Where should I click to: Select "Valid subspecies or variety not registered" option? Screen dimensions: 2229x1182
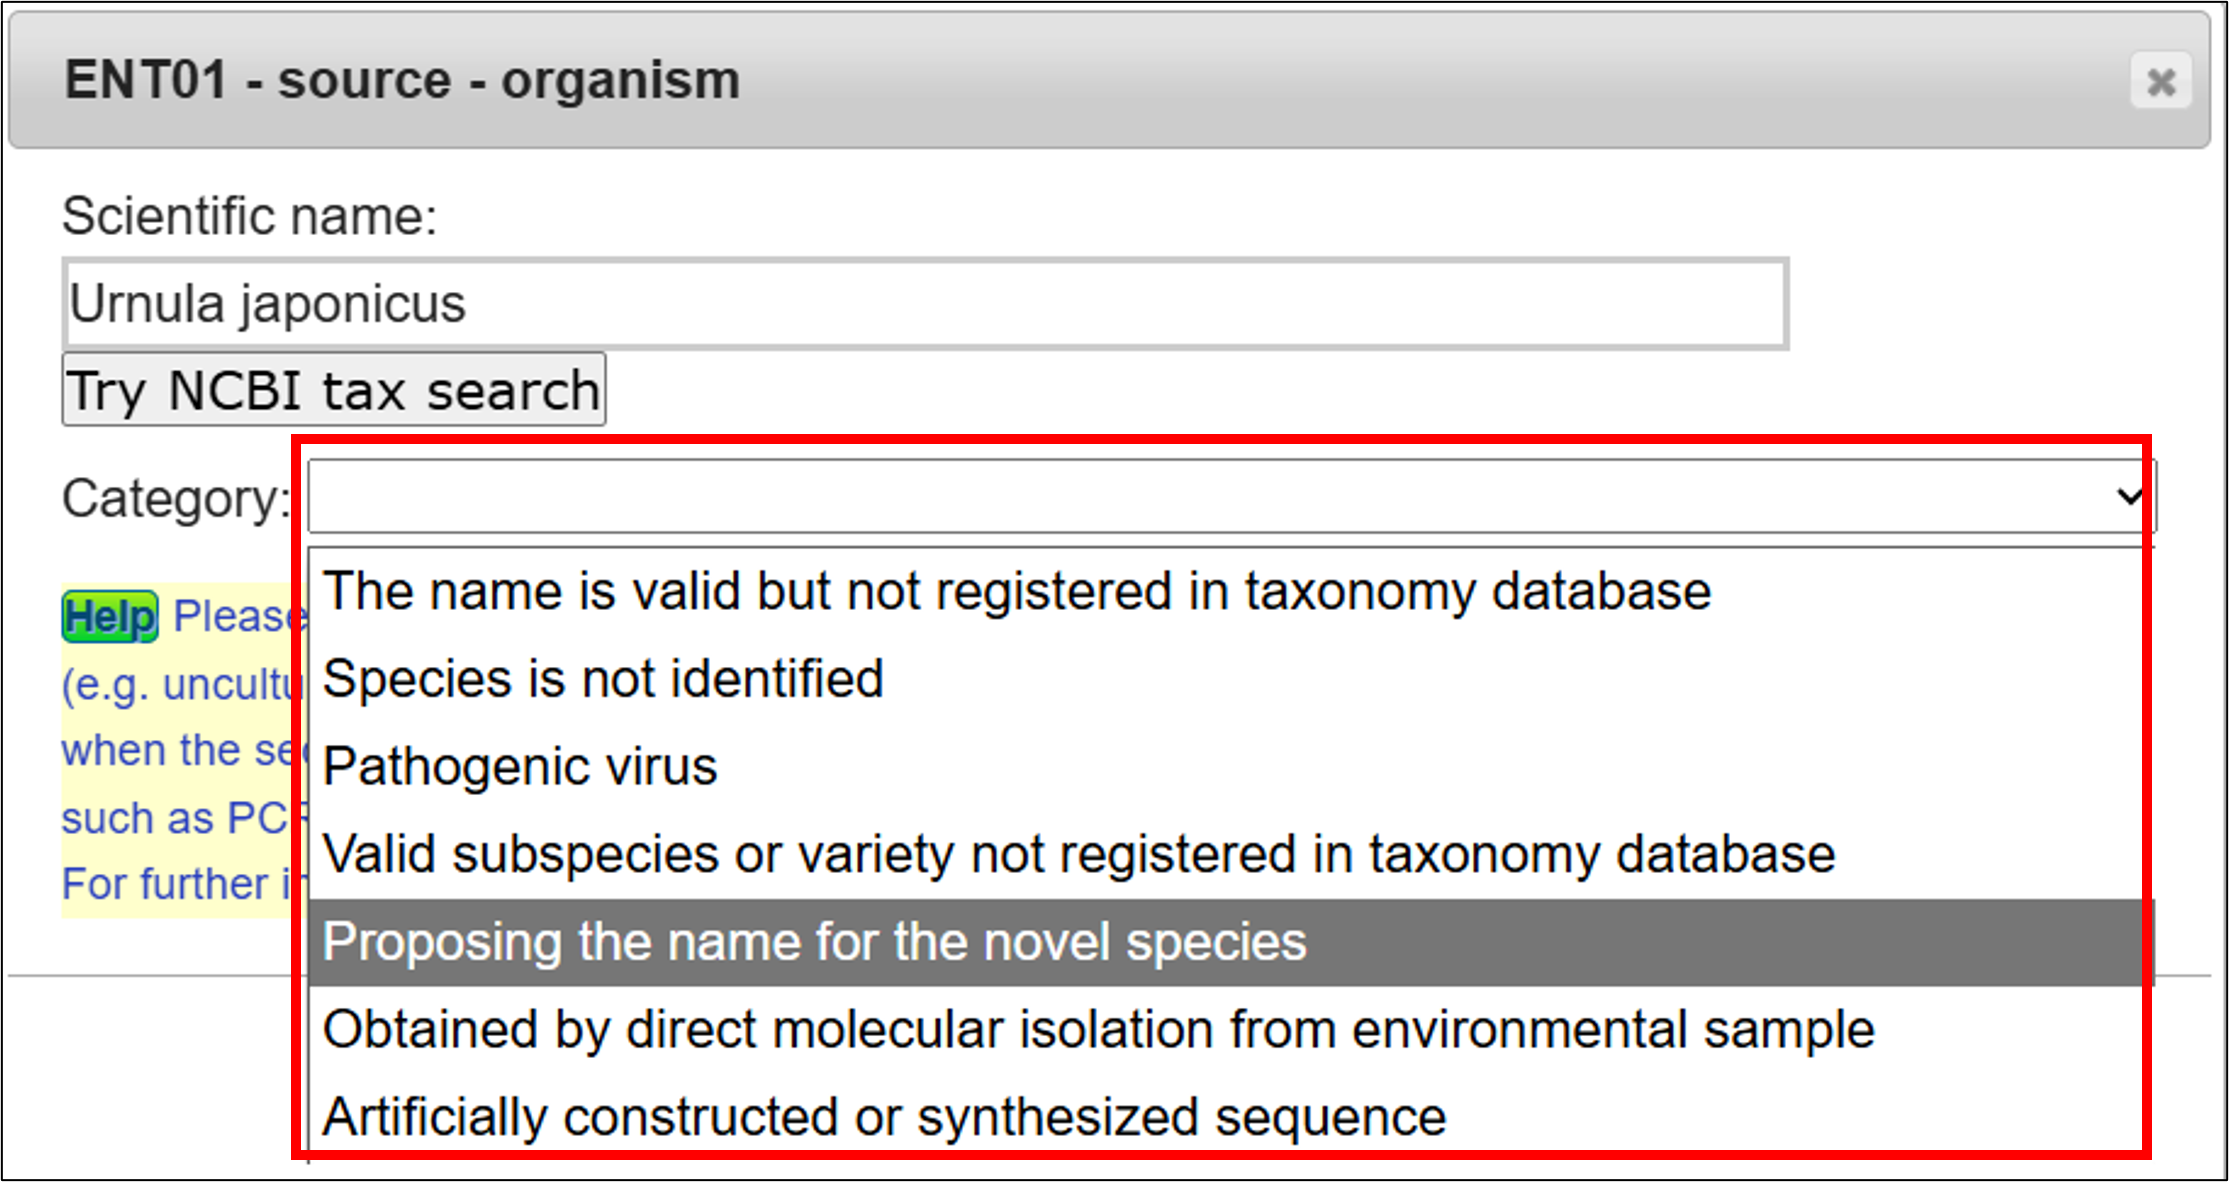tap(1078, 855)
